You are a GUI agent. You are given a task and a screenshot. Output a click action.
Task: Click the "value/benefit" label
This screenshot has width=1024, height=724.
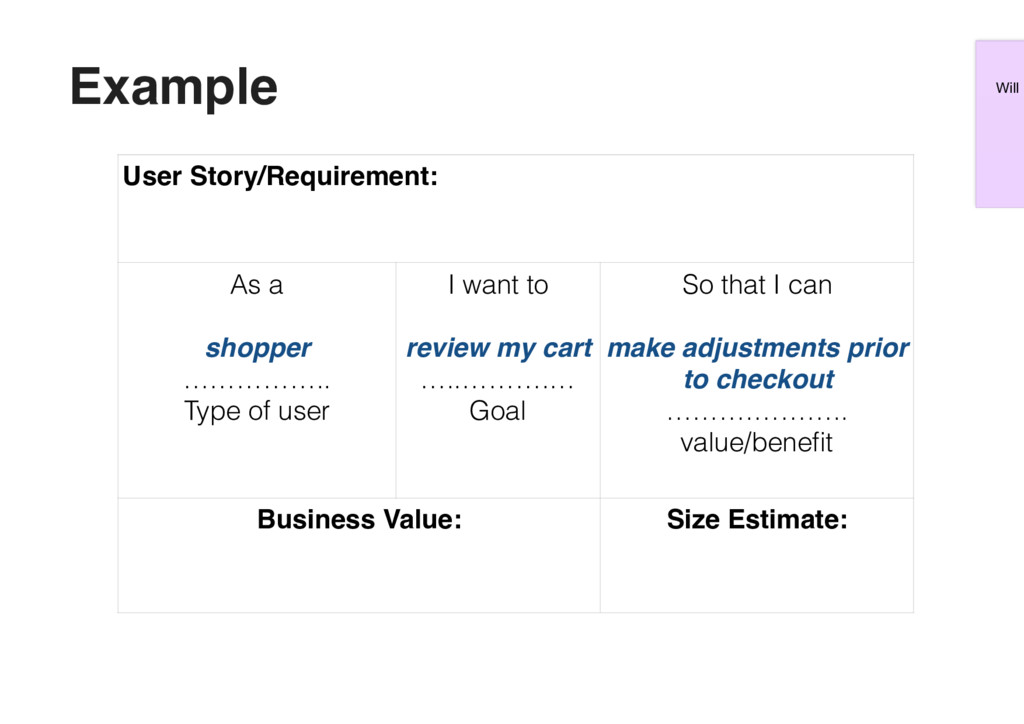pos(756,442)
